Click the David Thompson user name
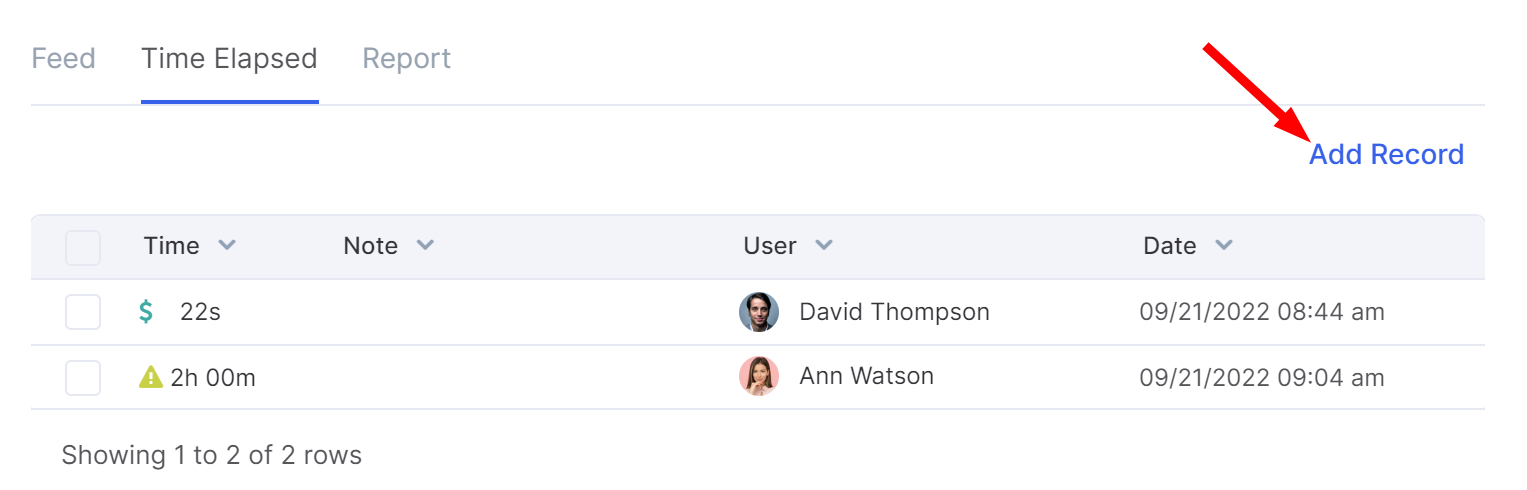 click(894, 312)
